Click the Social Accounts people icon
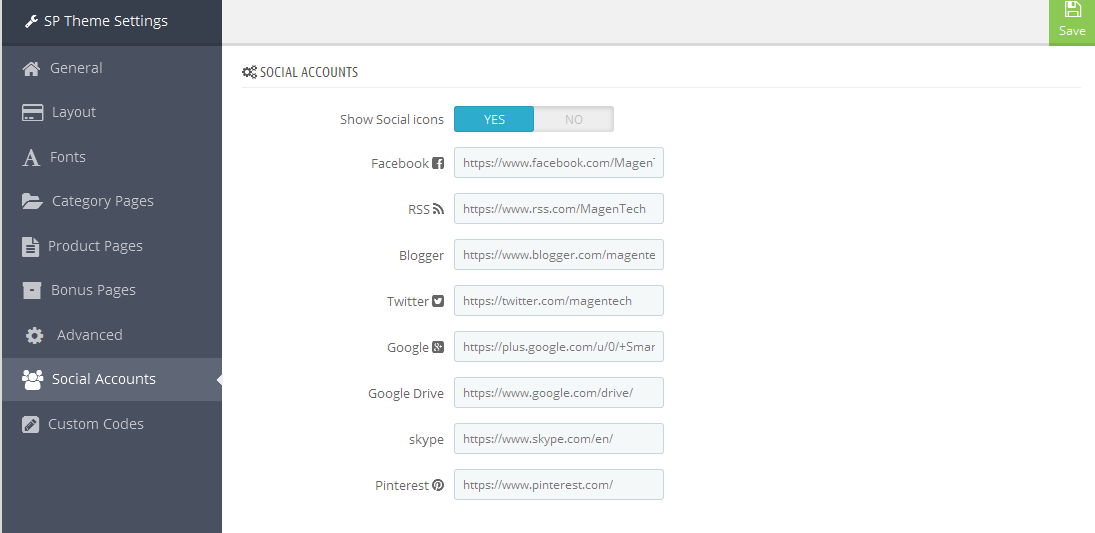The width and height of the screenshot is (1095, 533). (32, 379)
